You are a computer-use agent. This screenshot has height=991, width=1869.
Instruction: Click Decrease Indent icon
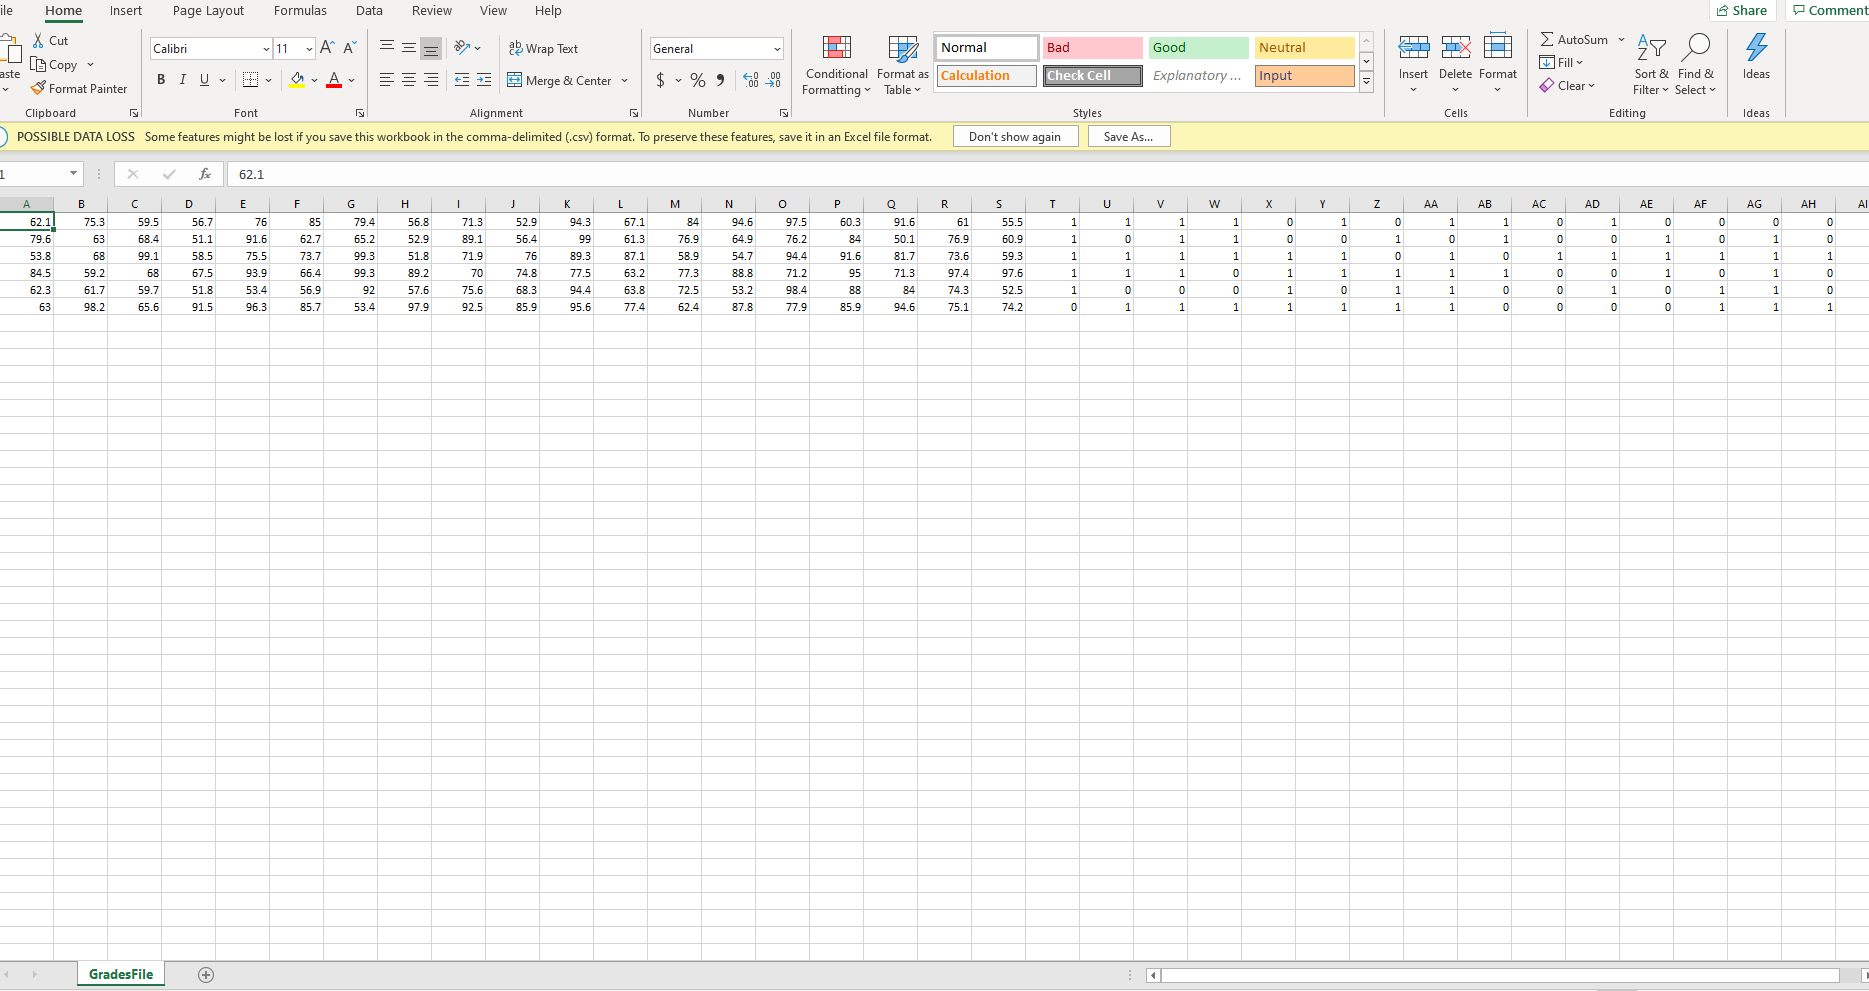462,80
